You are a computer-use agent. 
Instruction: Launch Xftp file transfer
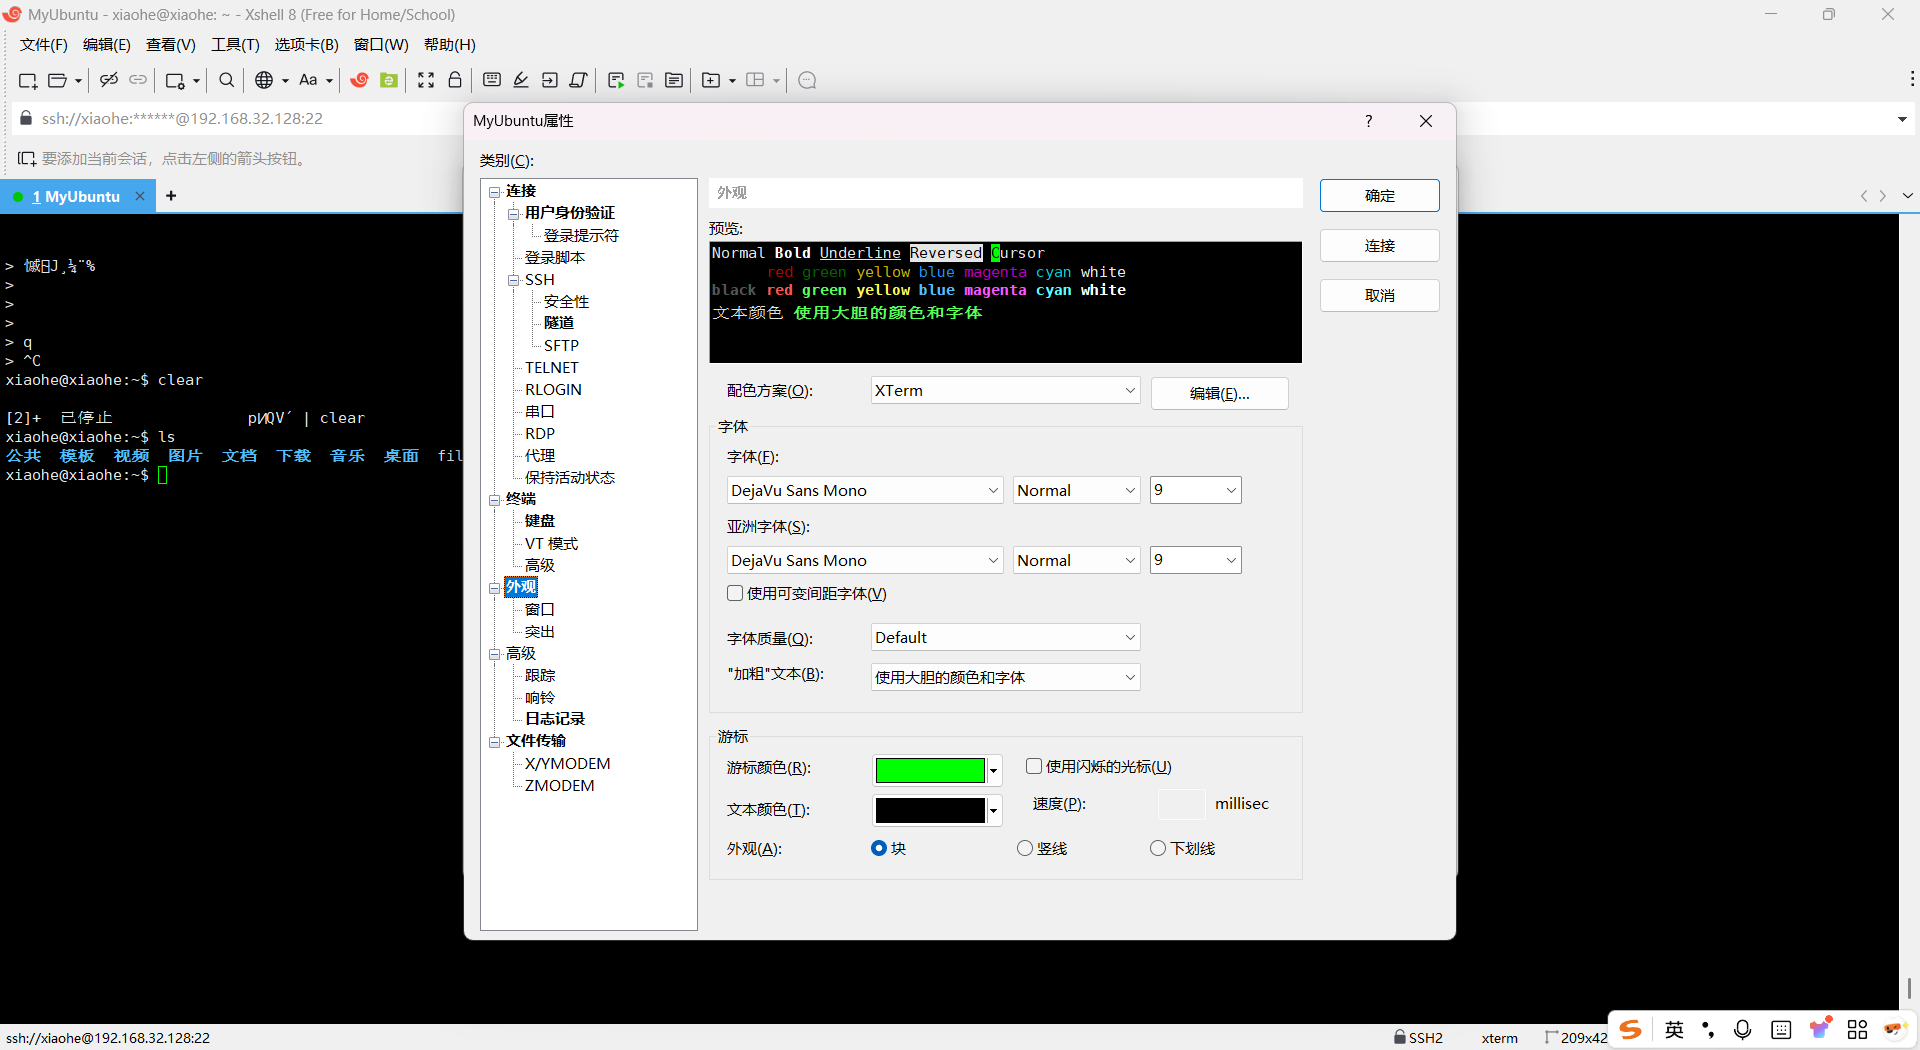[x=388, y=80]
